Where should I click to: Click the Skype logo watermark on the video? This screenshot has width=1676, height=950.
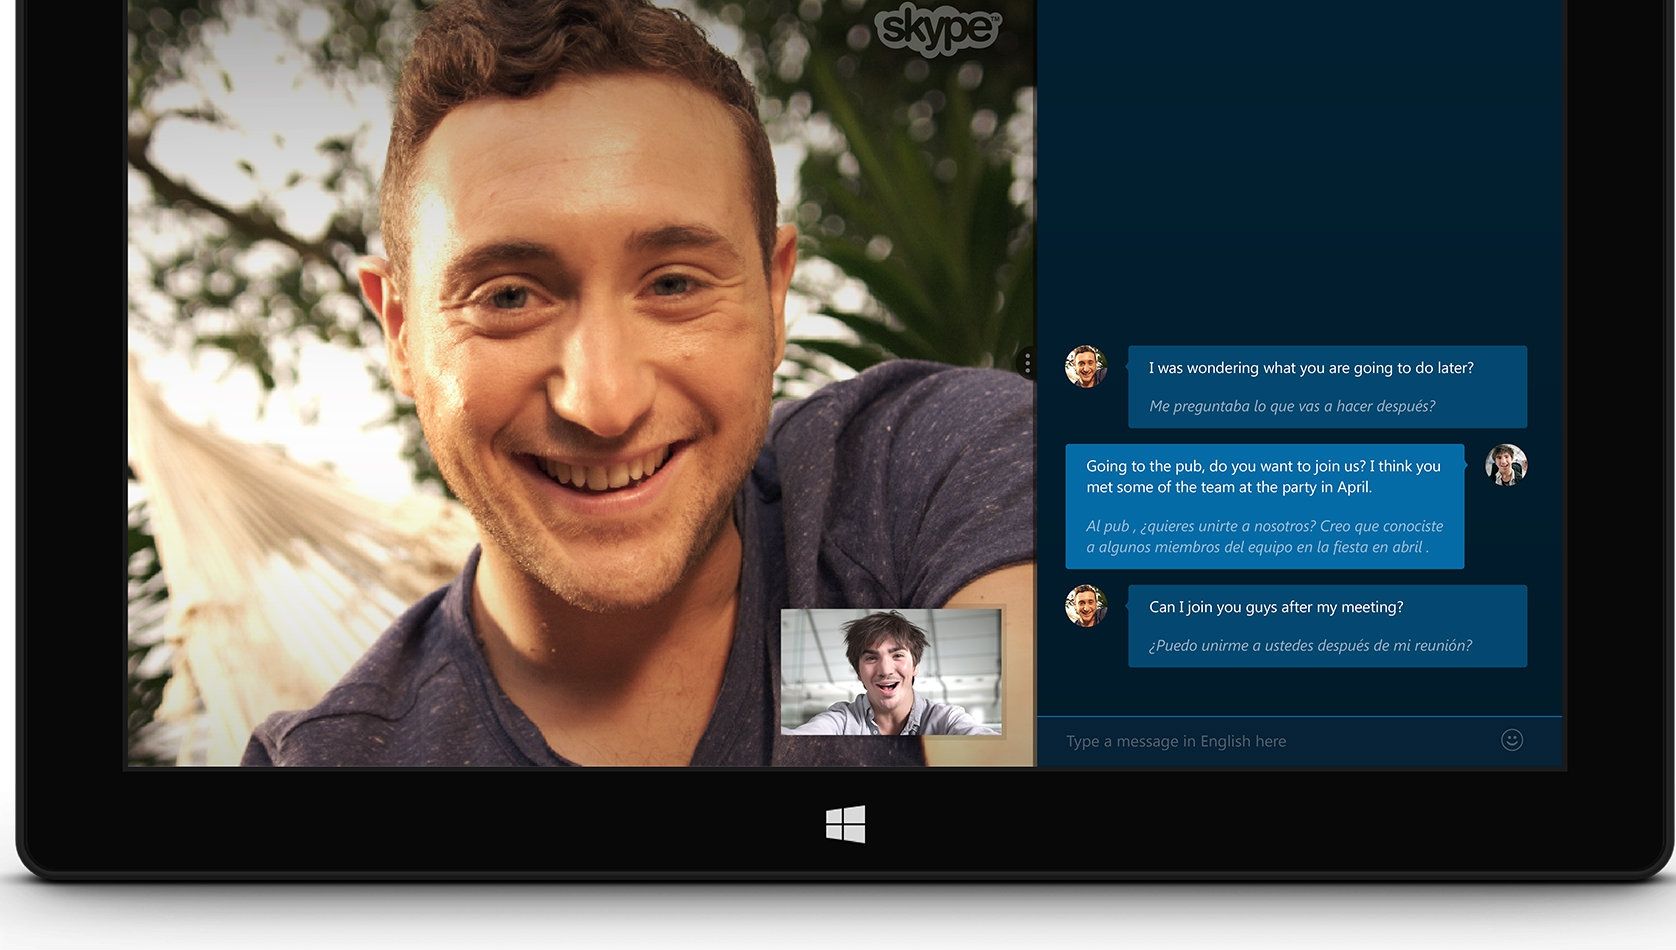pos(938,28)
